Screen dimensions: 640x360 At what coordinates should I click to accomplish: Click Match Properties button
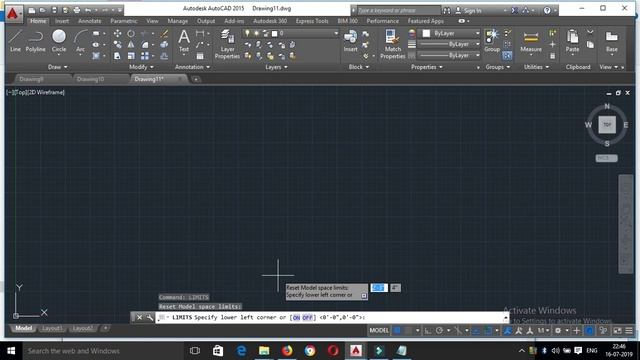coord(393,44)
